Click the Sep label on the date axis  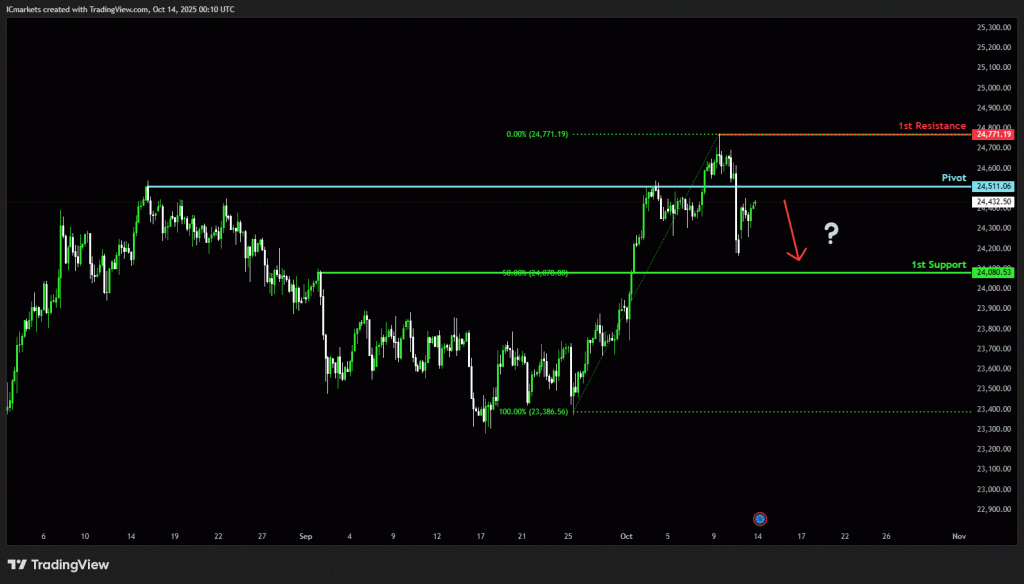(x=306, y=536)
